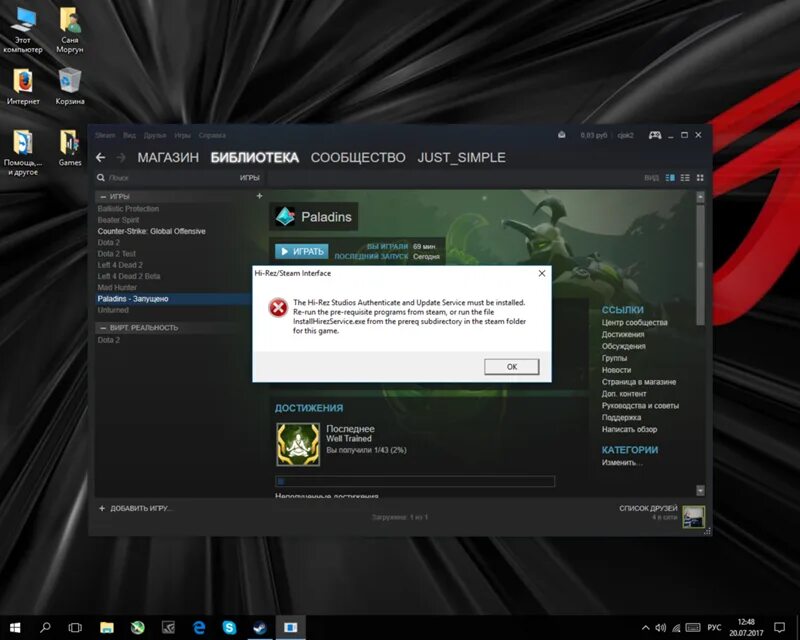Click the game page scroll down arrow
This screenshot has height=640, width=800.
700,490
